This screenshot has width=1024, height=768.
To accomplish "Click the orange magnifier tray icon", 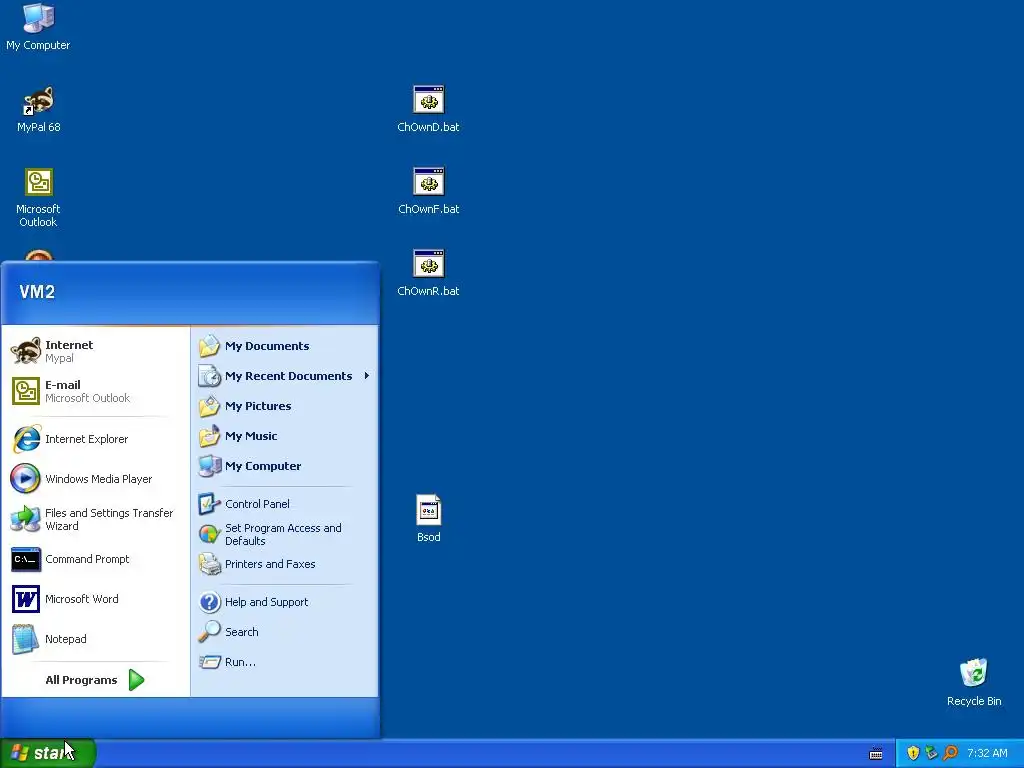I will 950,753.
